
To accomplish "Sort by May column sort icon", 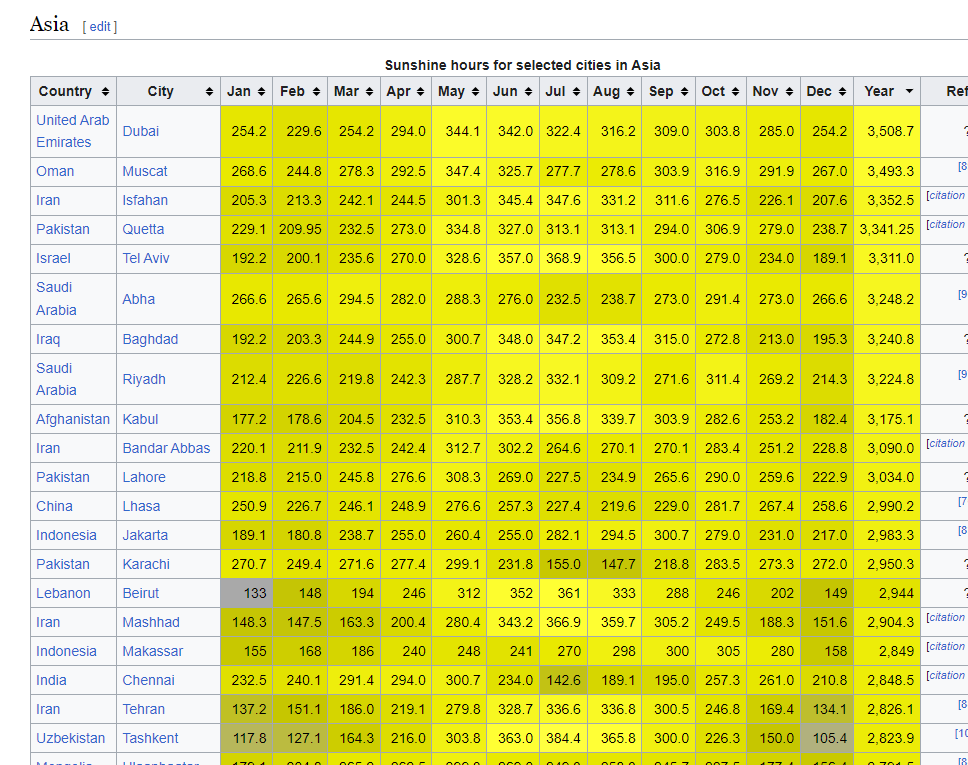I will click(x=475, y=91).
